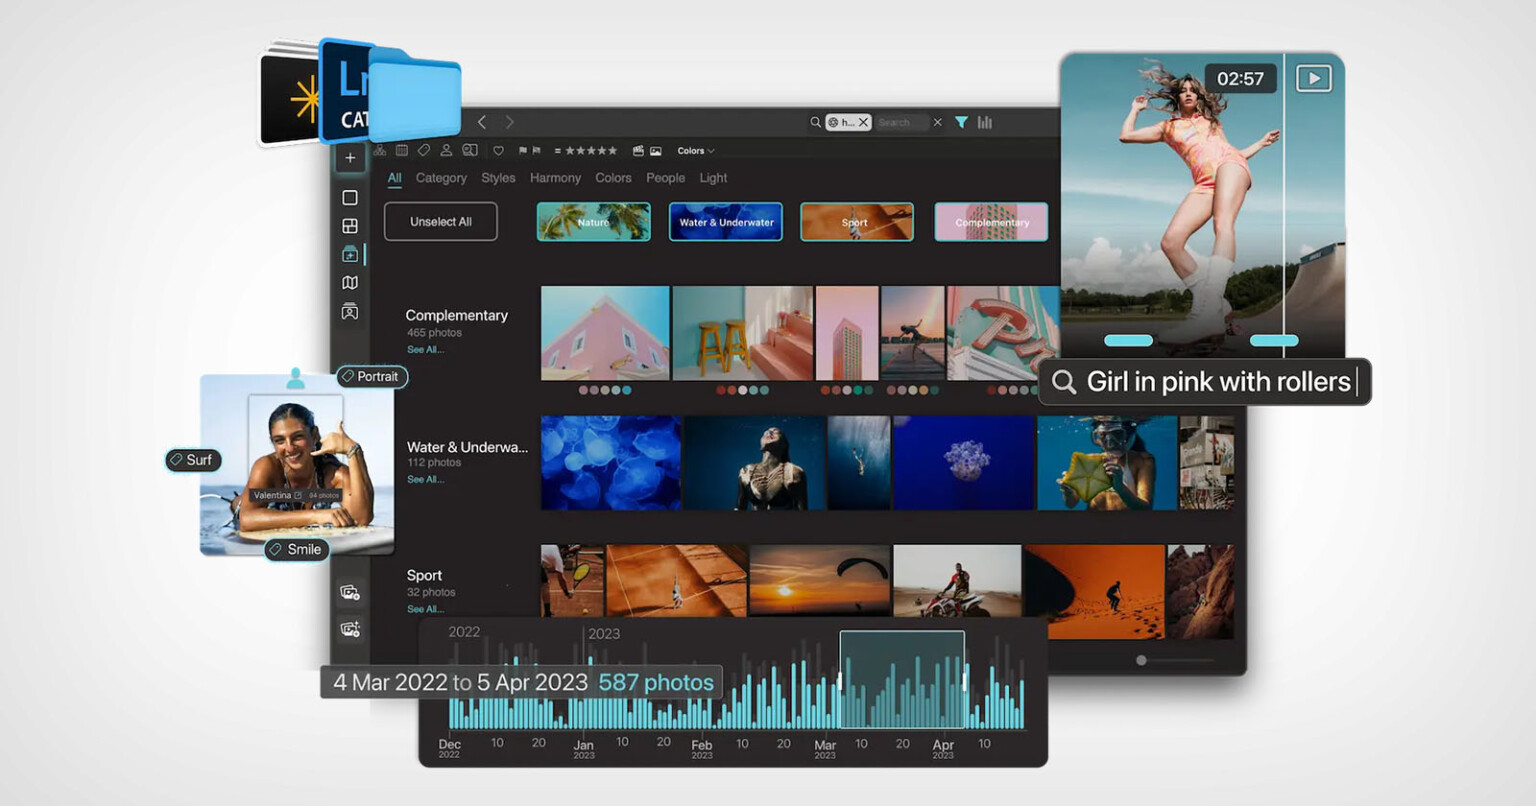
Task: Open the histogram bars icon in toolbar
Action: [x=985, y=122]
